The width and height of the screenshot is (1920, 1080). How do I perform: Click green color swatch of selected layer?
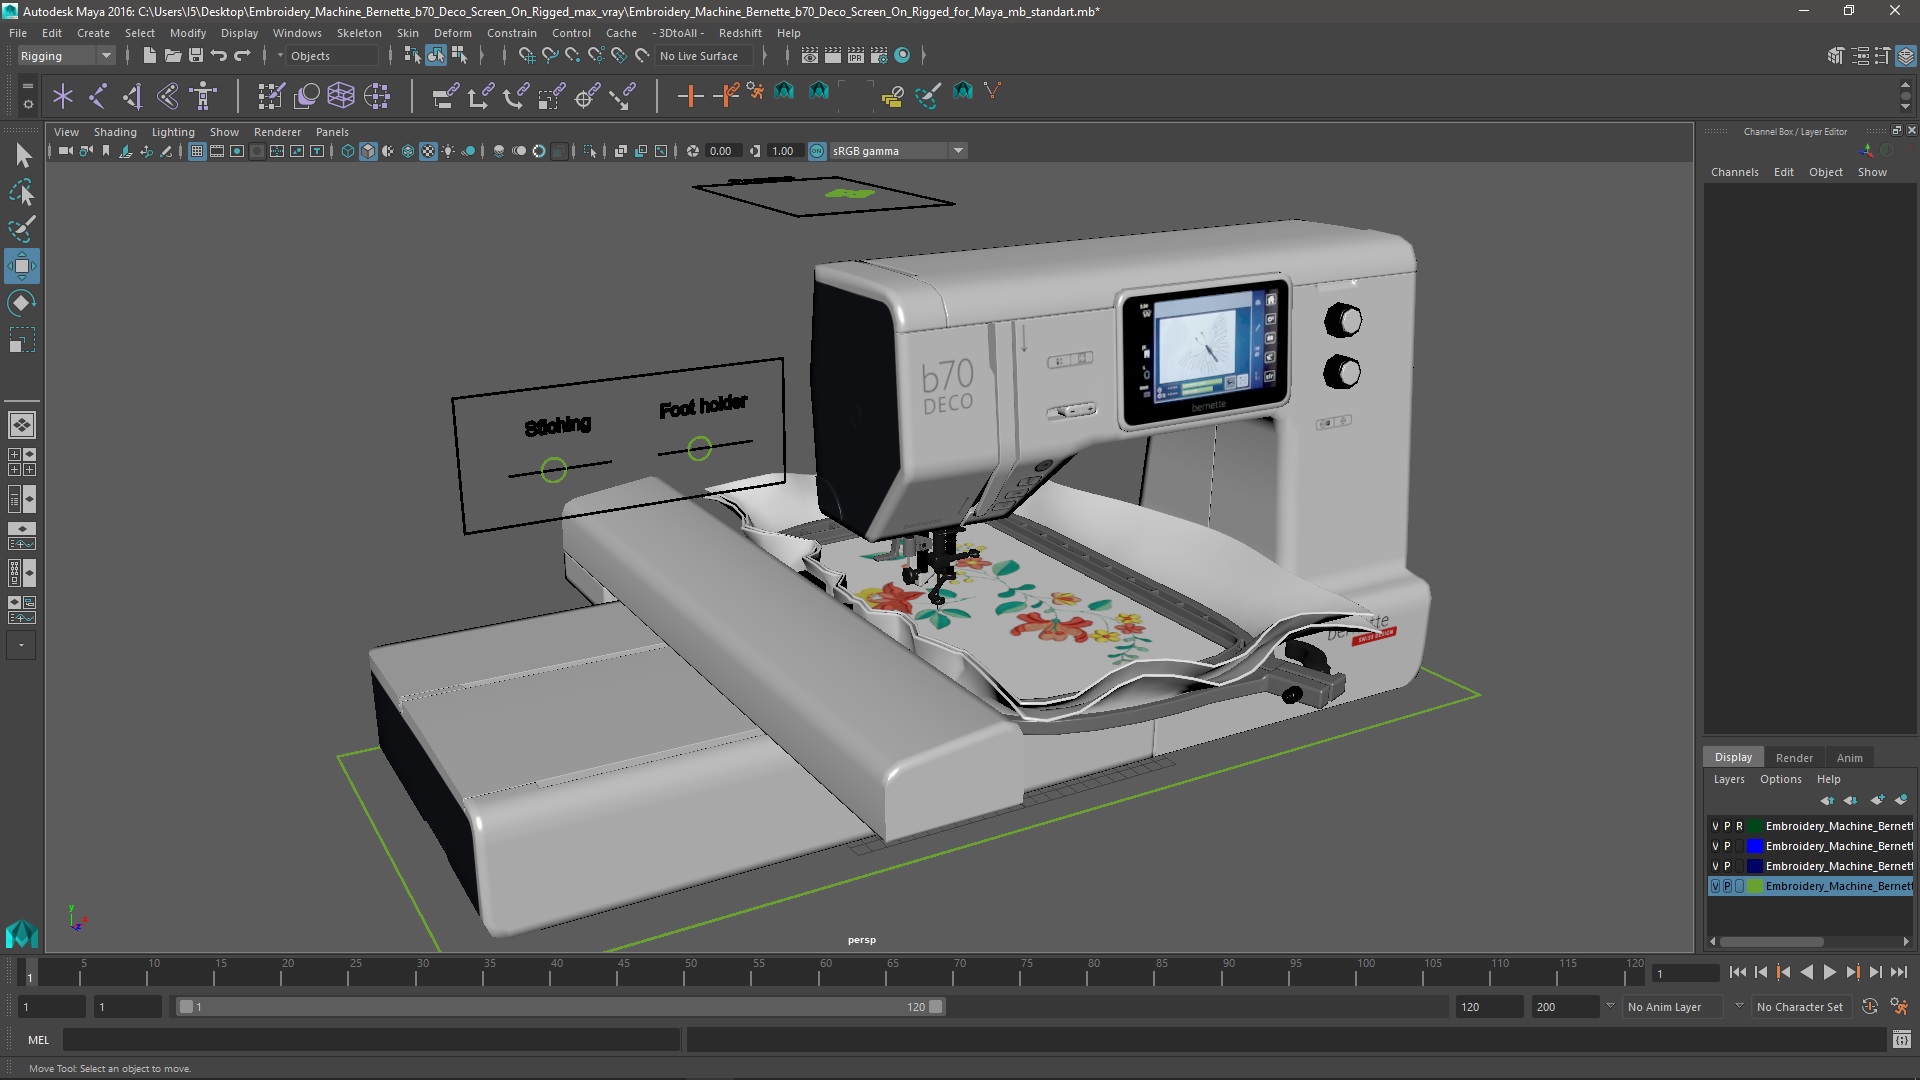pyautogui.click(x=1754, y=886)
